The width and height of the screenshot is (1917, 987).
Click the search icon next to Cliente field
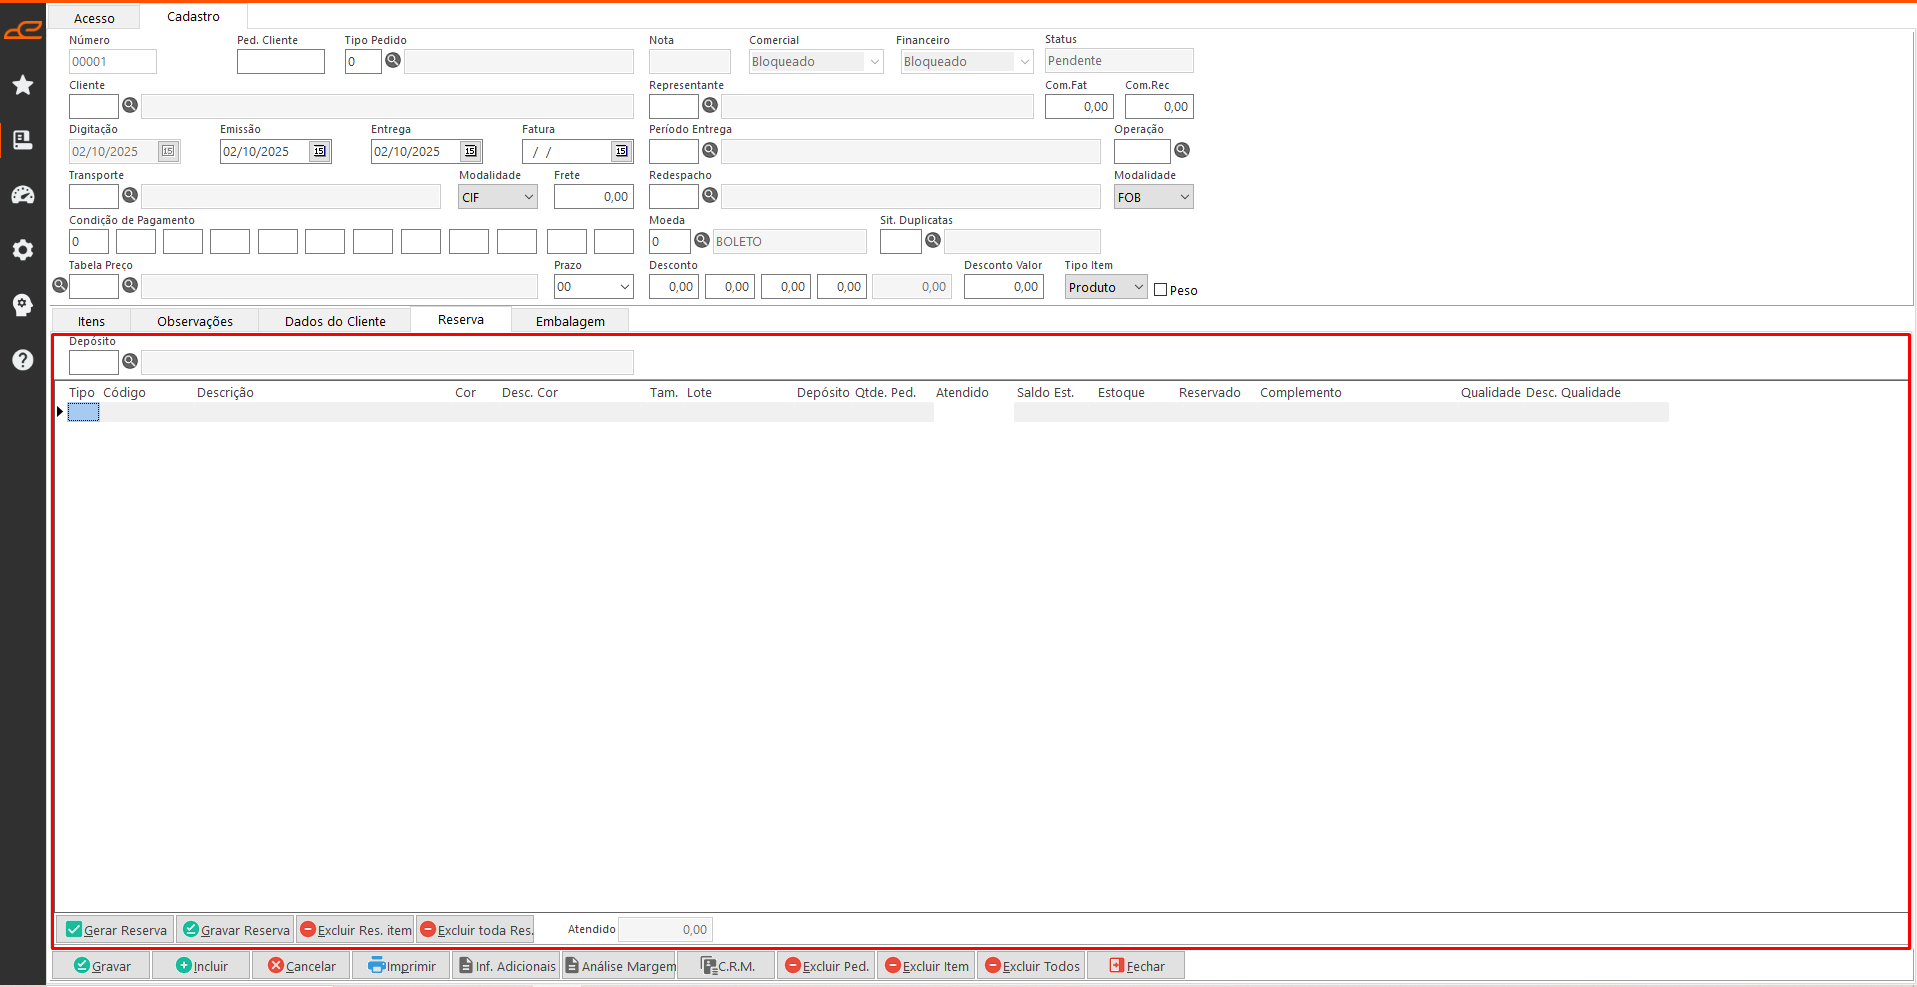(130, 106)
